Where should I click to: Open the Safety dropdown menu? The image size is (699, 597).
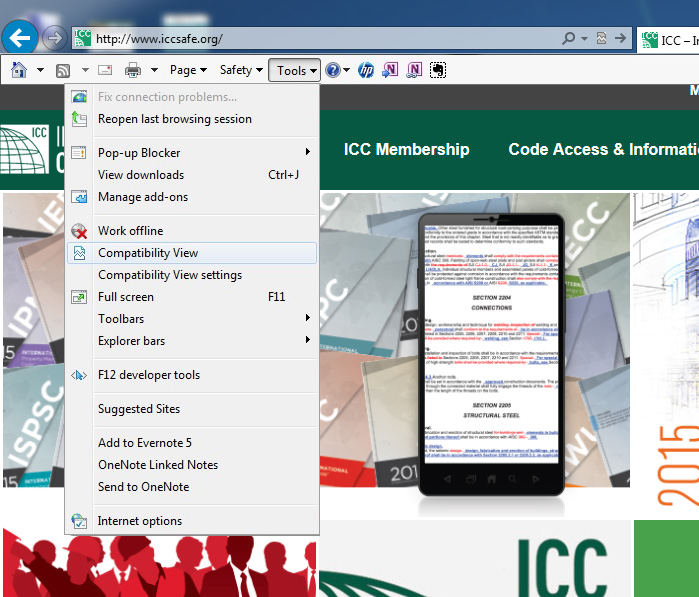coord(241,70)
